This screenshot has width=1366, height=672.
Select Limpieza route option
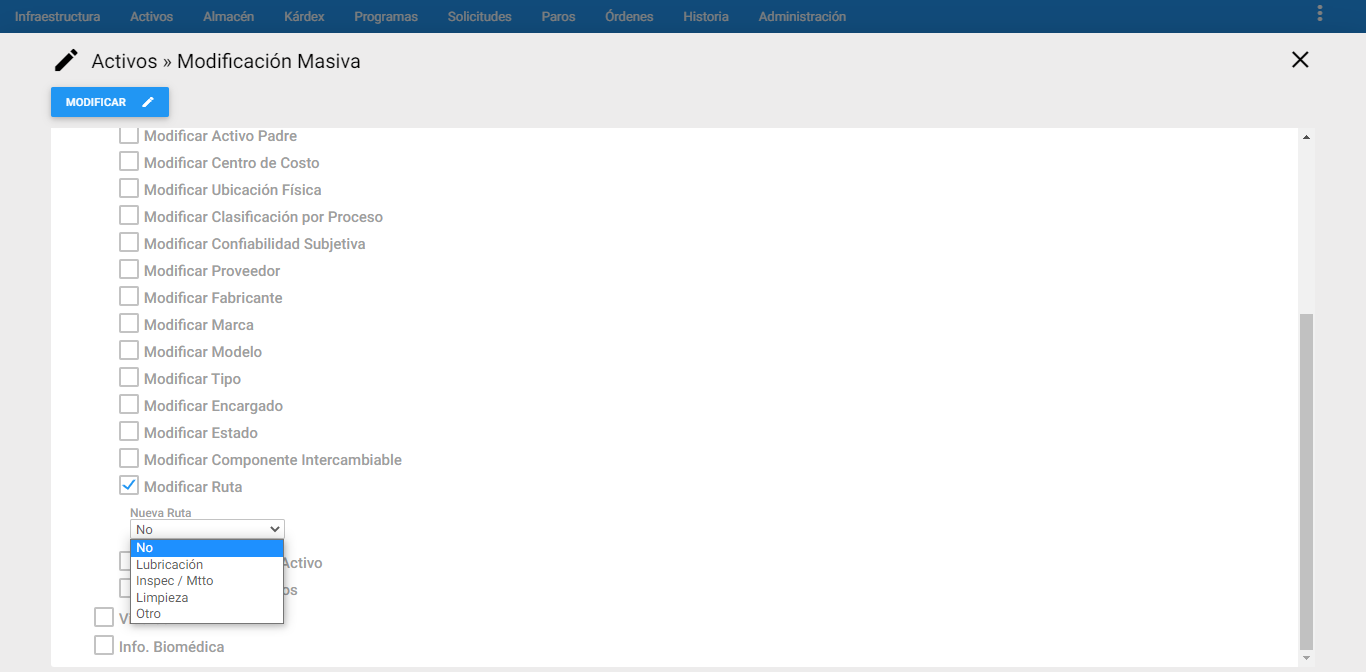pos(207,597)
